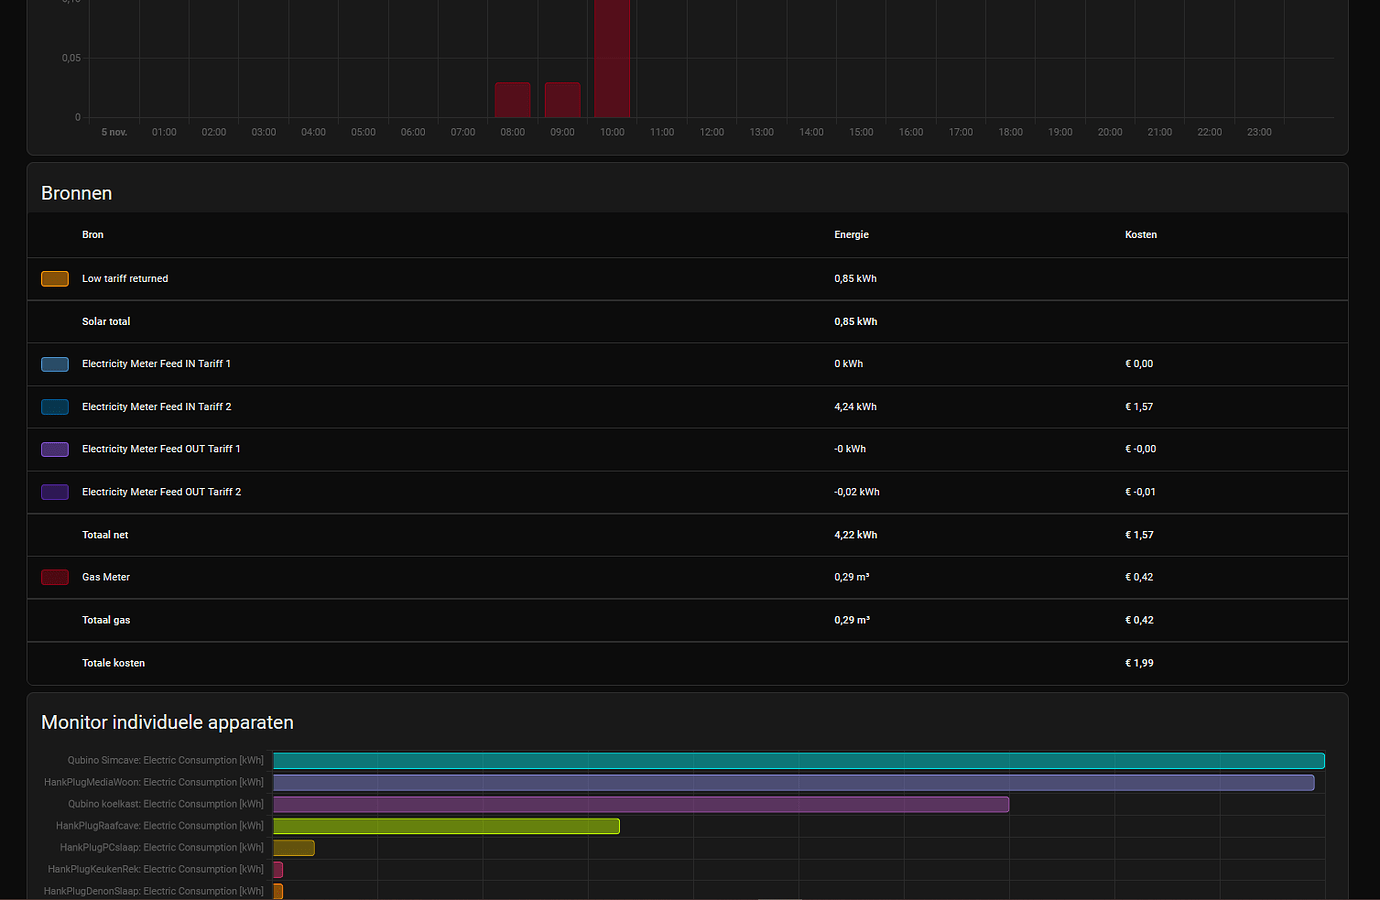
Task: Click the Totale kosten row label
Action: (113, 663)
